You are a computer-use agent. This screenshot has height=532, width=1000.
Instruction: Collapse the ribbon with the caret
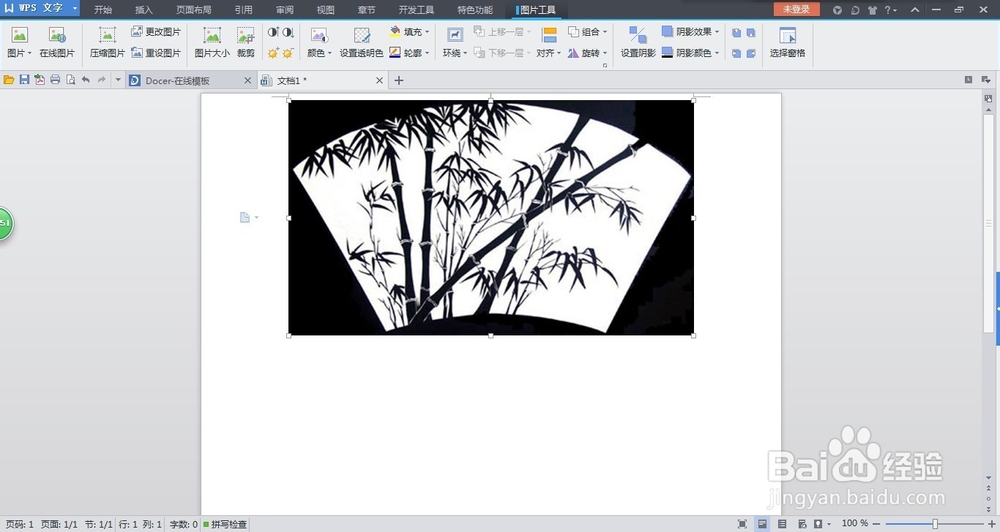click(x=915, y=10)
